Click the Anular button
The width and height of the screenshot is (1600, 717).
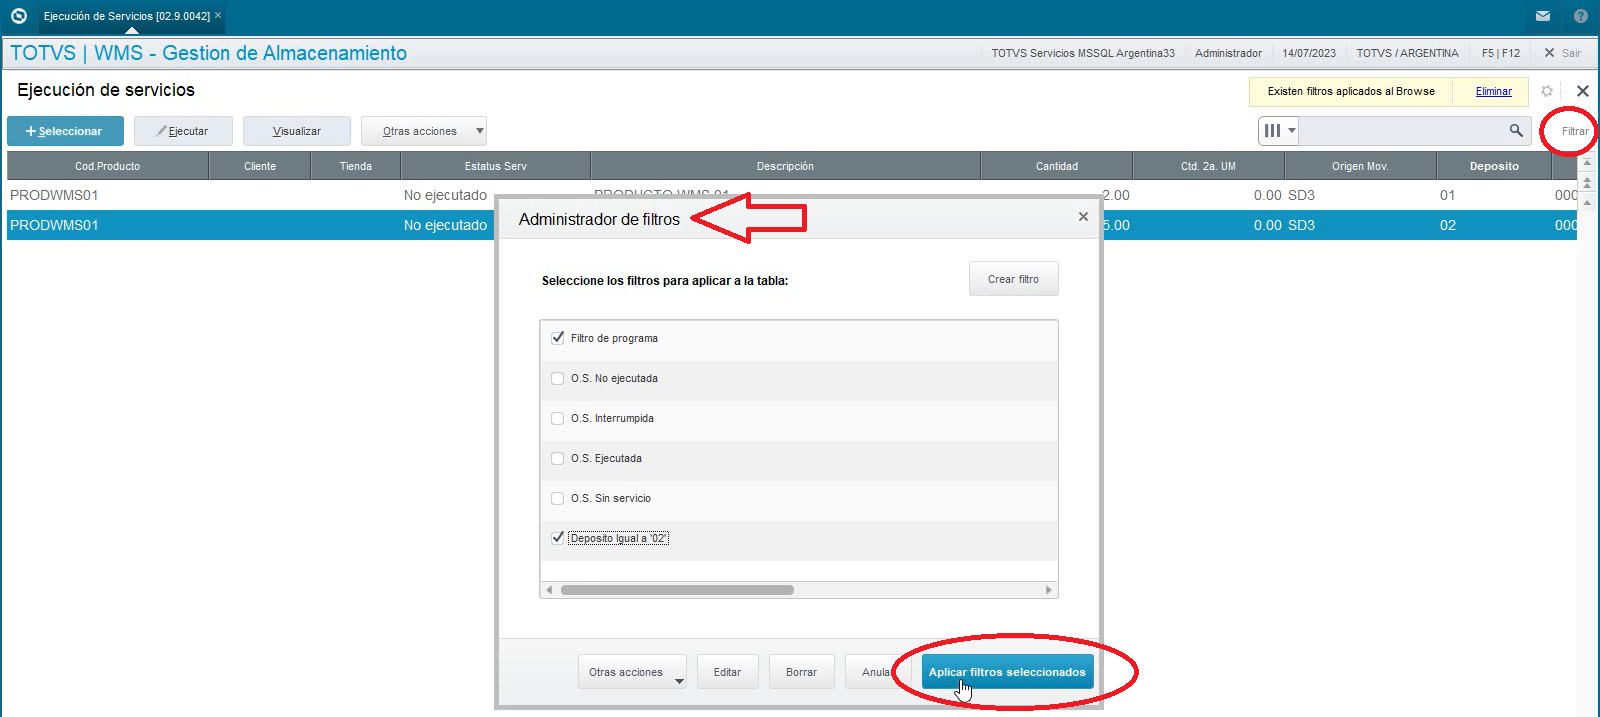[x=876, y=672]
